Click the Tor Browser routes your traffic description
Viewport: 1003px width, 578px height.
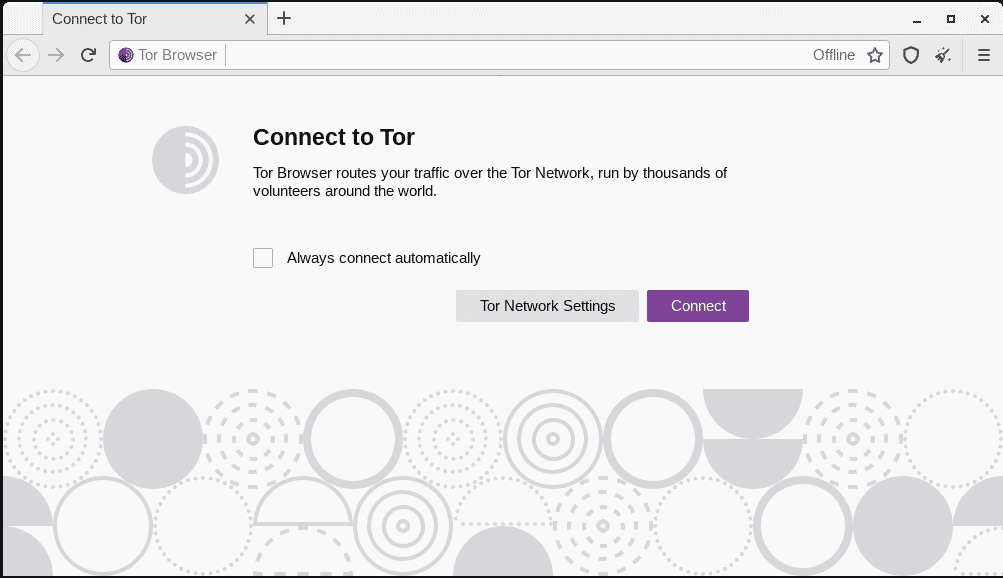(x=490, y=182)
